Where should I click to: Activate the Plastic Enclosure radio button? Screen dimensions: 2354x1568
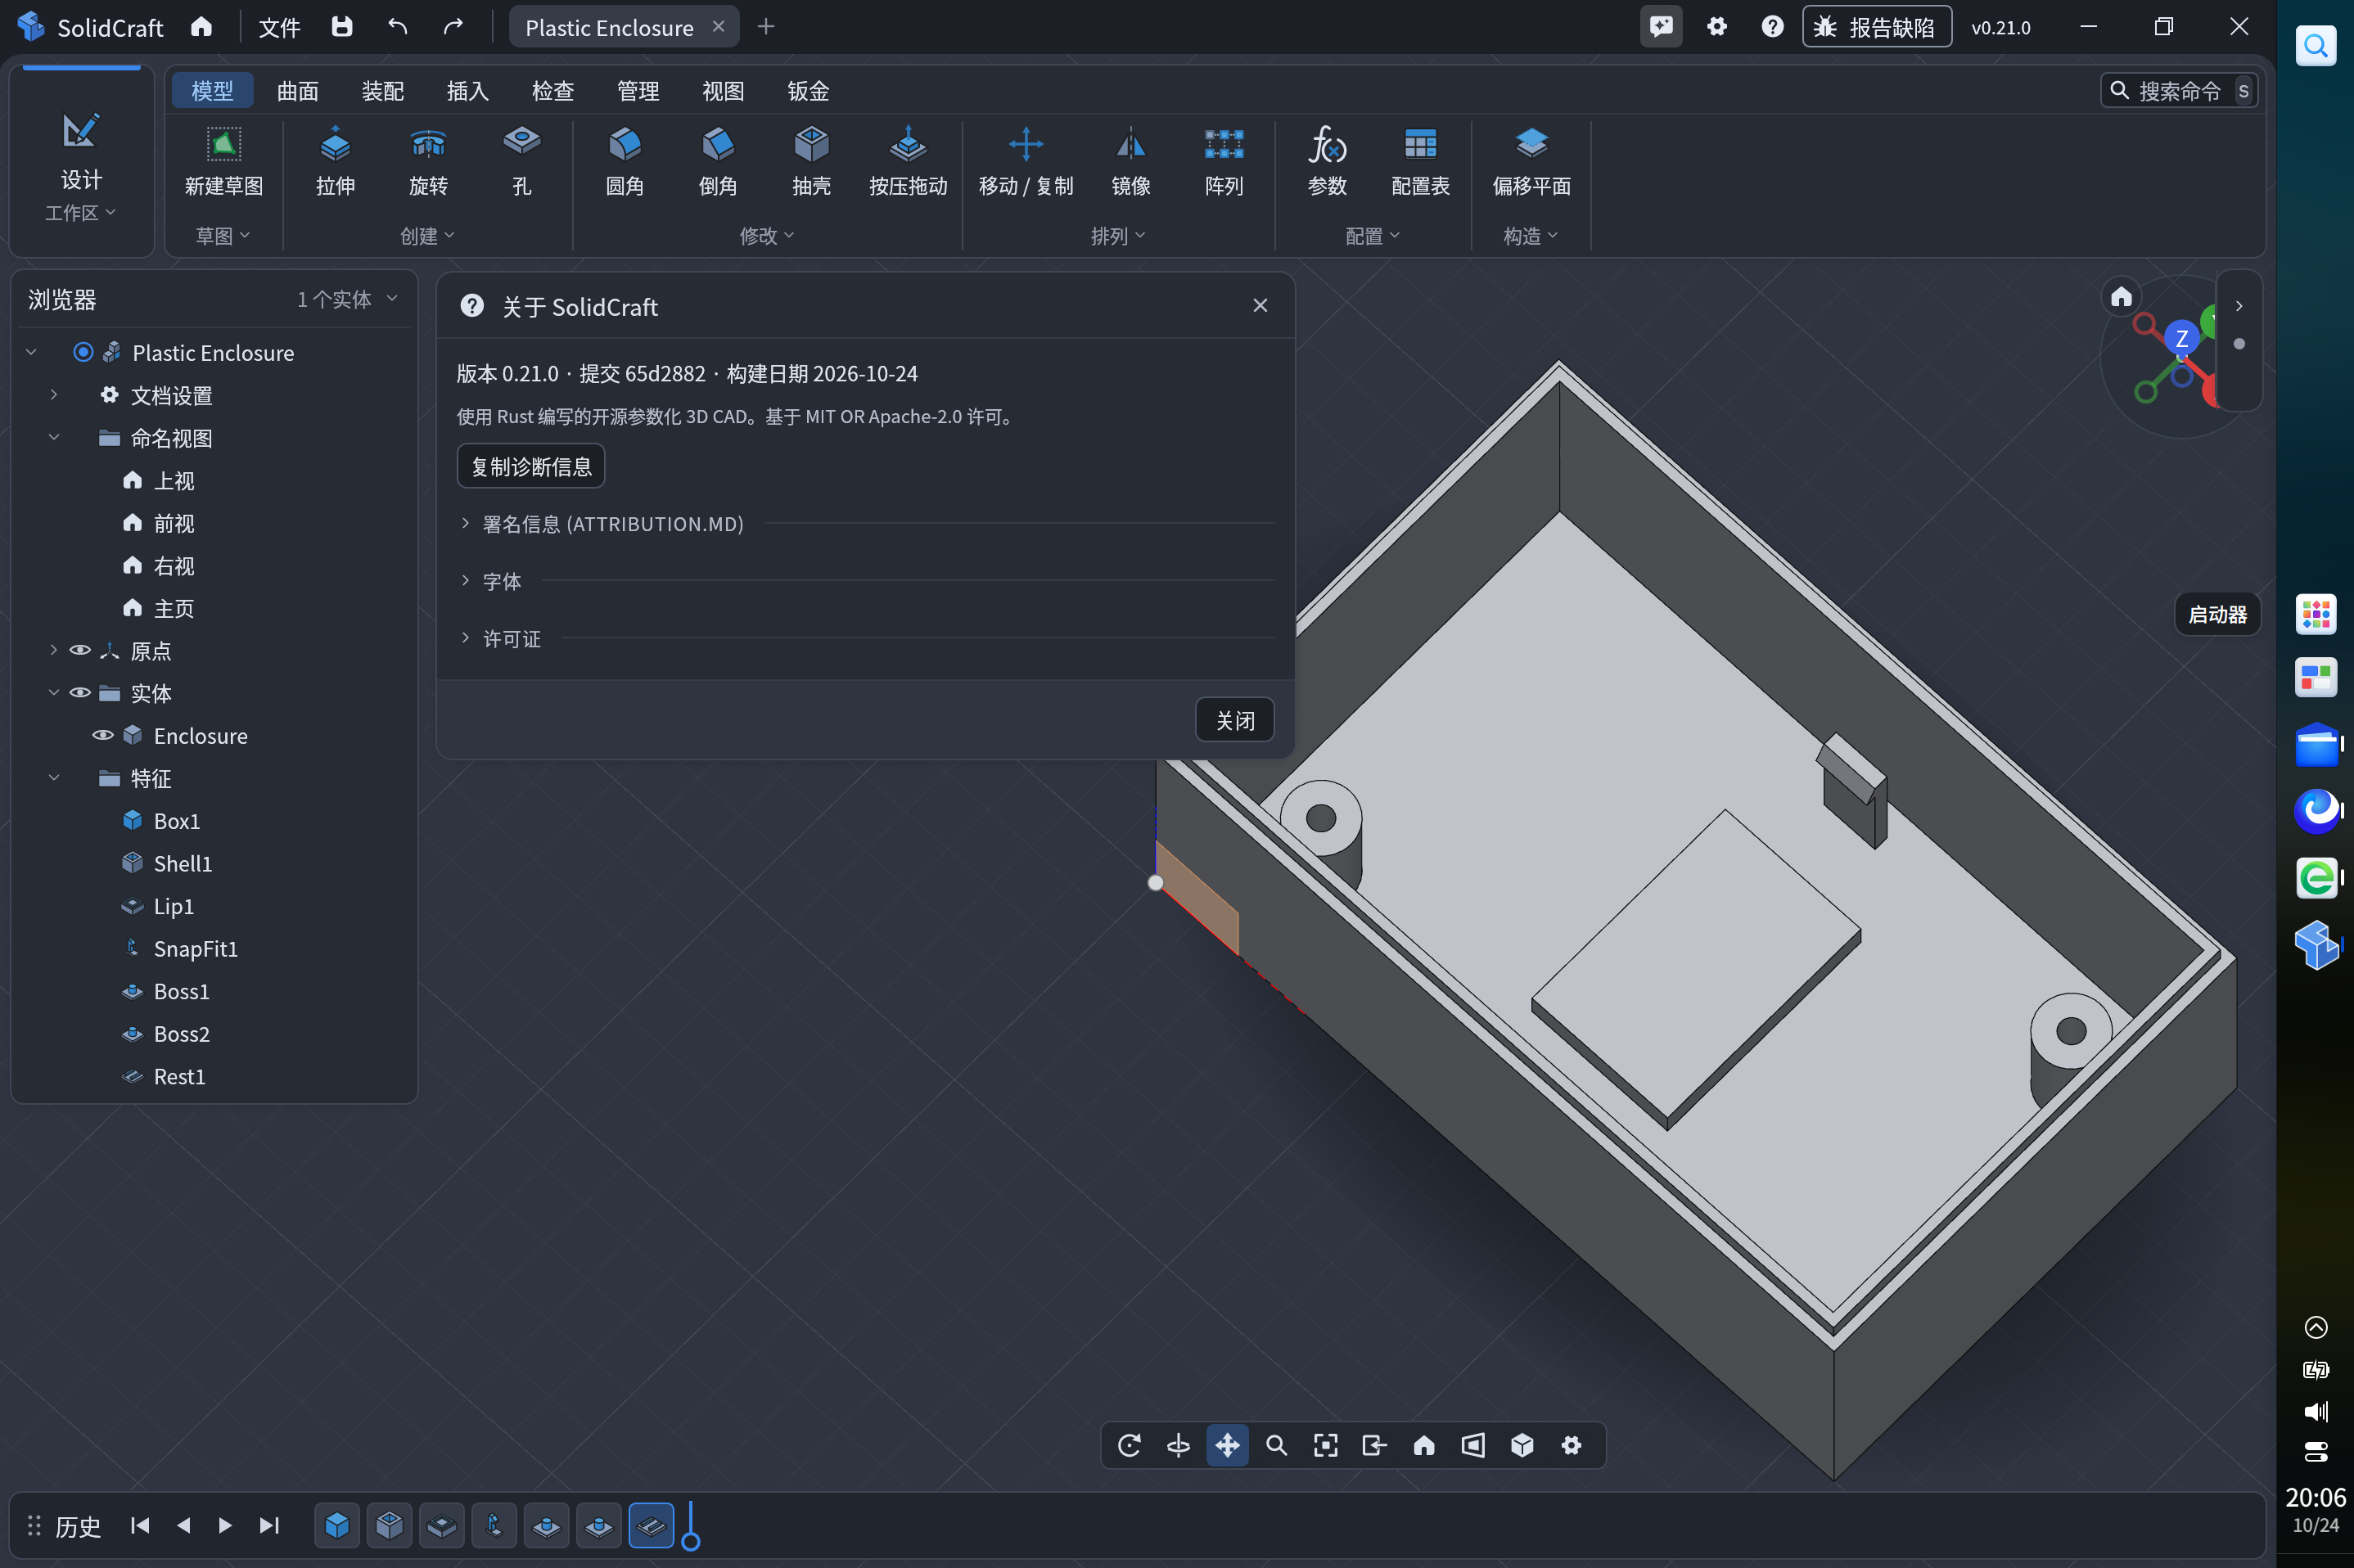pos(83,352)
